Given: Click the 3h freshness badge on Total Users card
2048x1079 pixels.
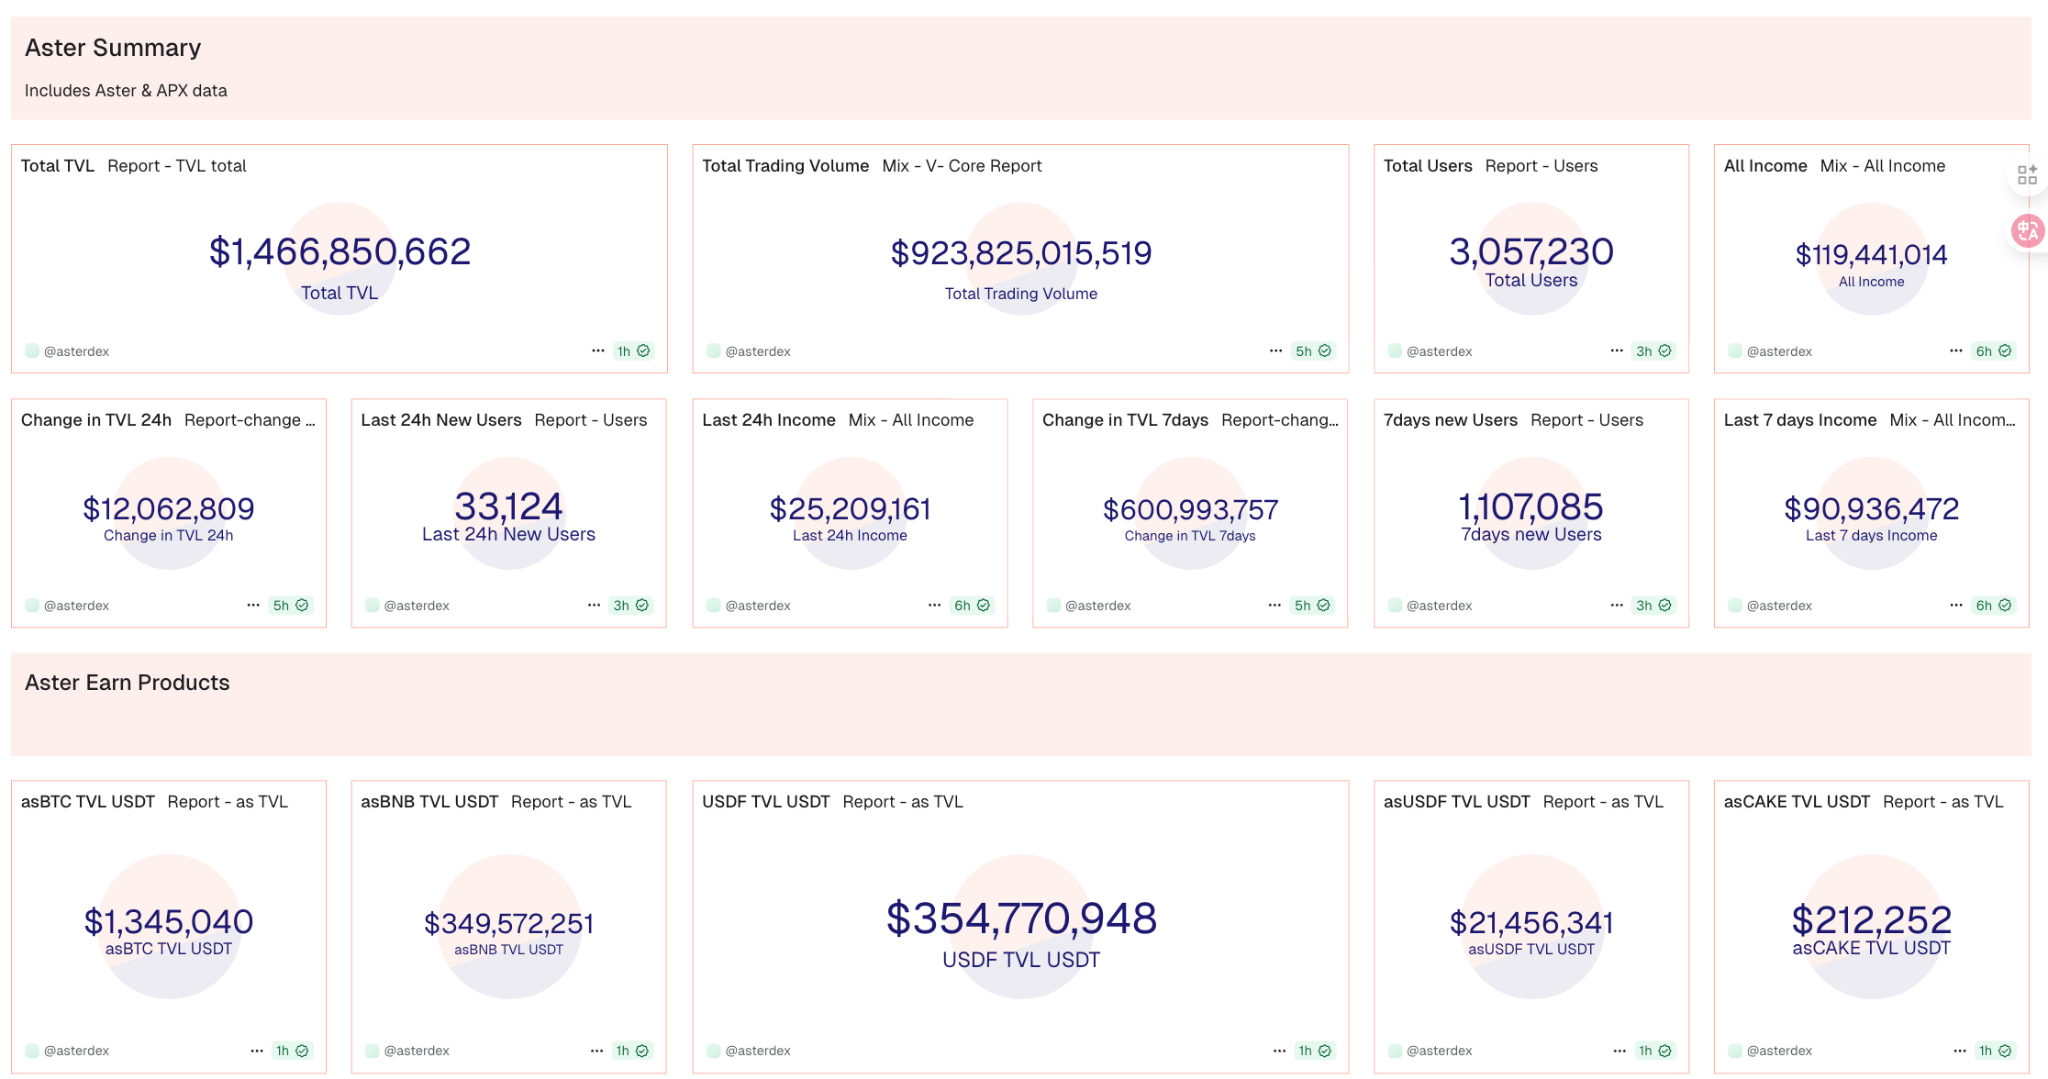Looking at the screenshot, I should 1653,351.
